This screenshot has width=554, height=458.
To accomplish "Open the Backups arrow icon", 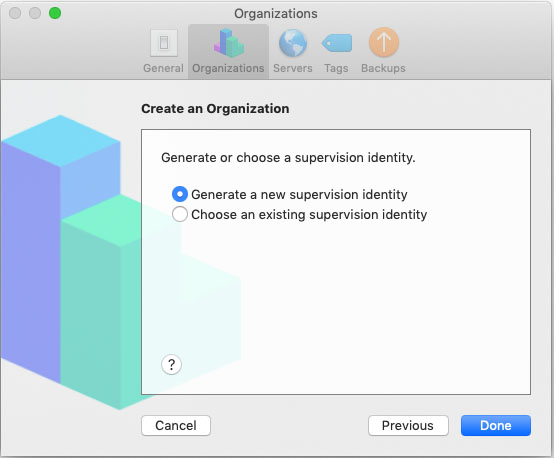I will tap(384, 42).
